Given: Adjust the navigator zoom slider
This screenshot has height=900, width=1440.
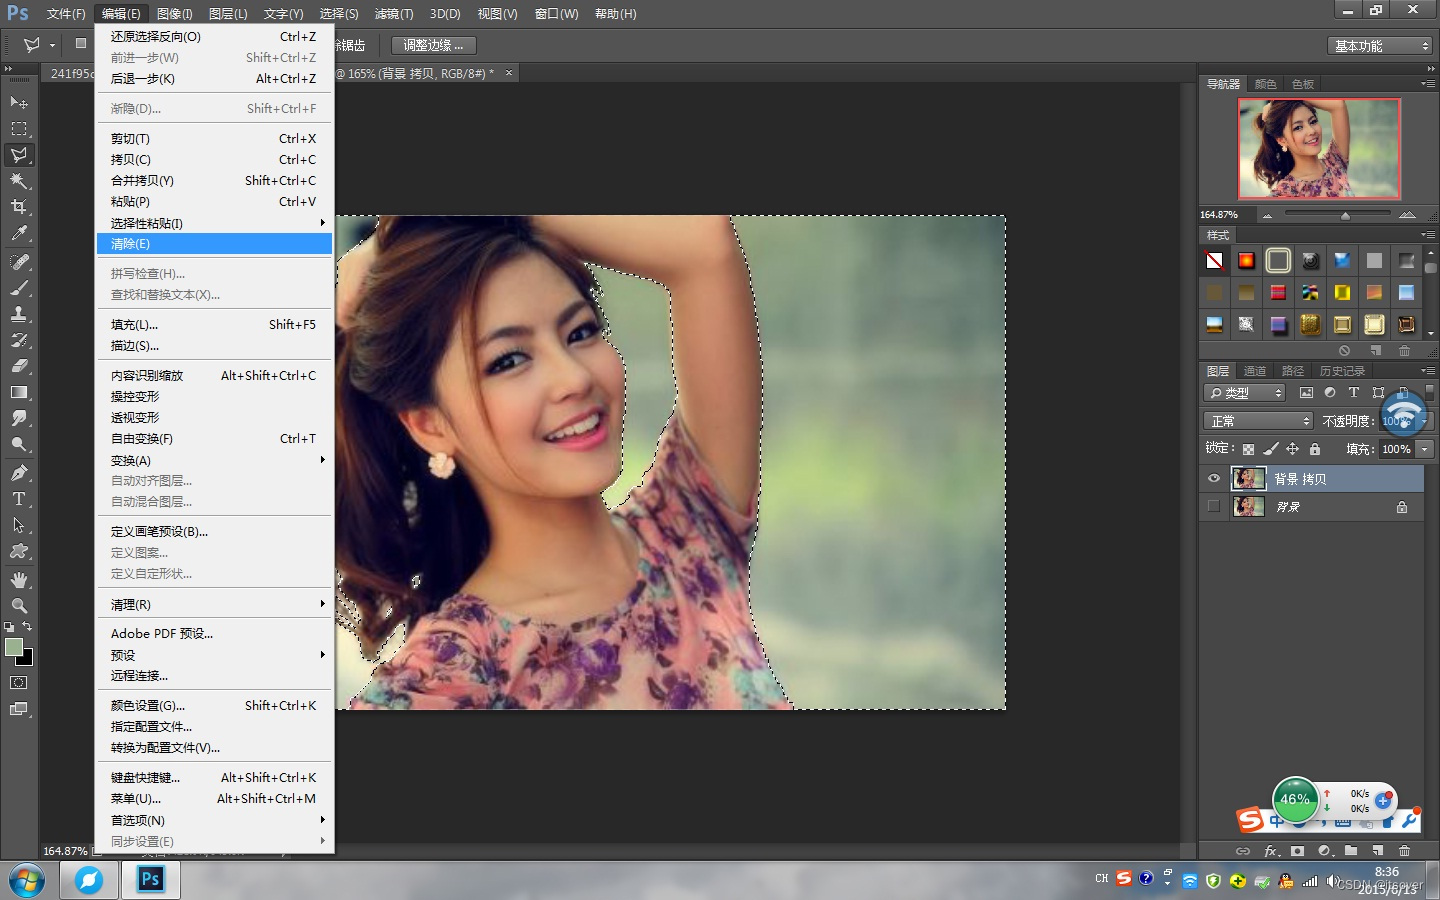Looking at the screenshot, I should pos(1345,215).
